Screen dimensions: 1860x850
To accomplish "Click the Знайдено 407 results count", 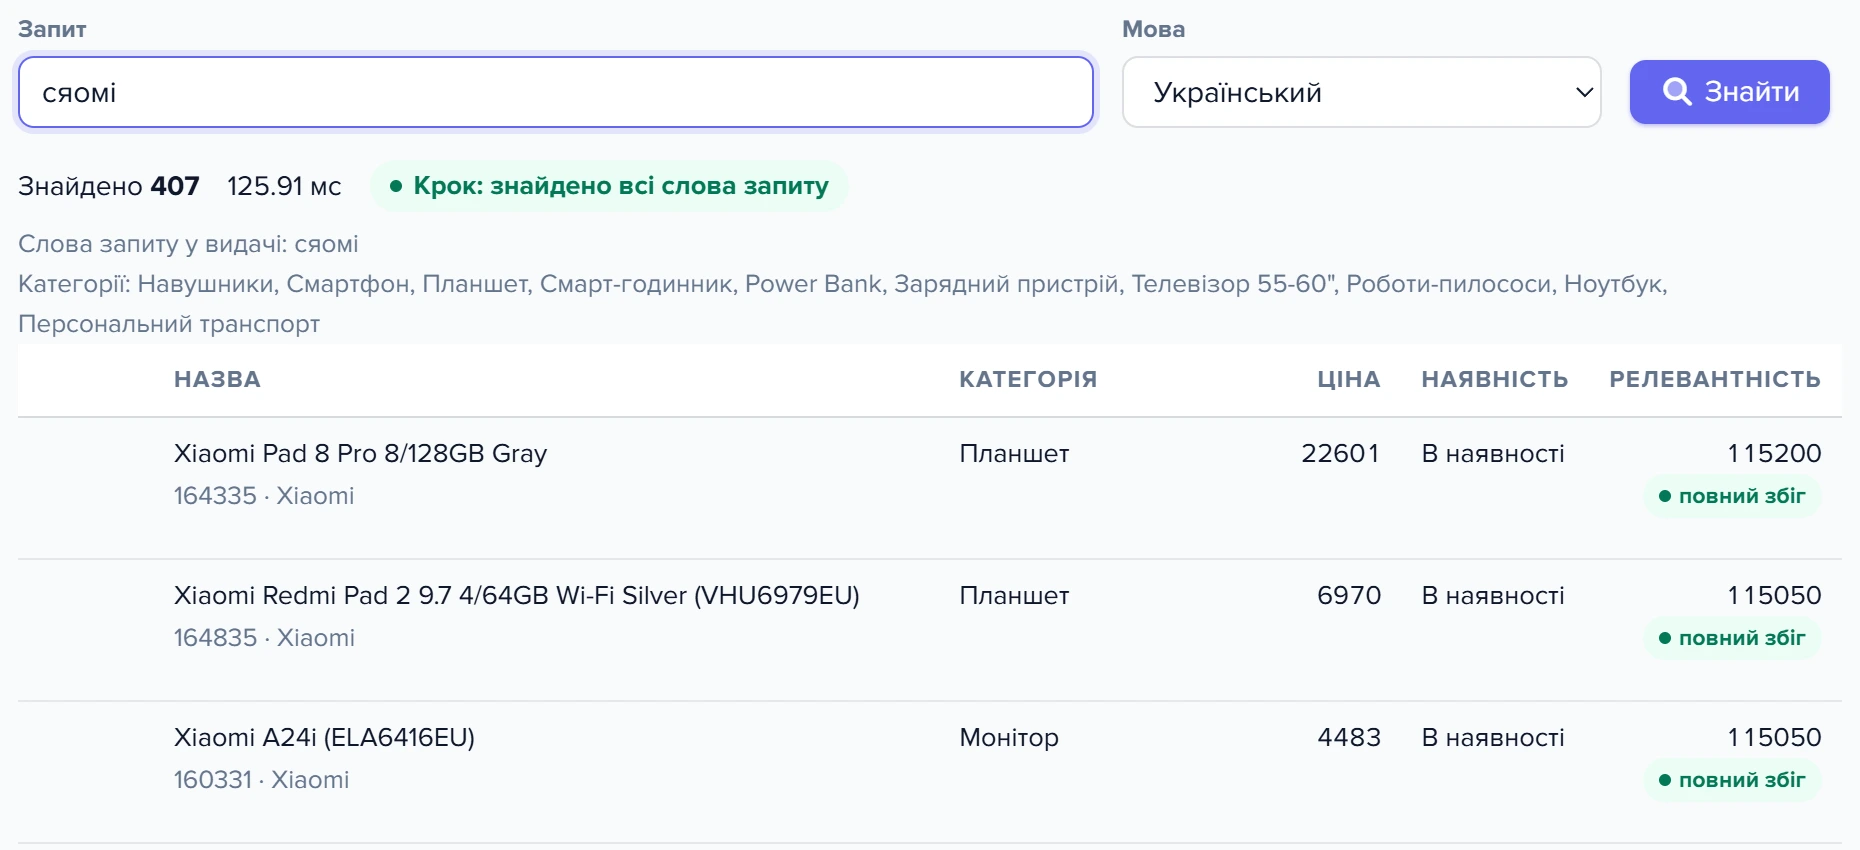I will (109, 186).
